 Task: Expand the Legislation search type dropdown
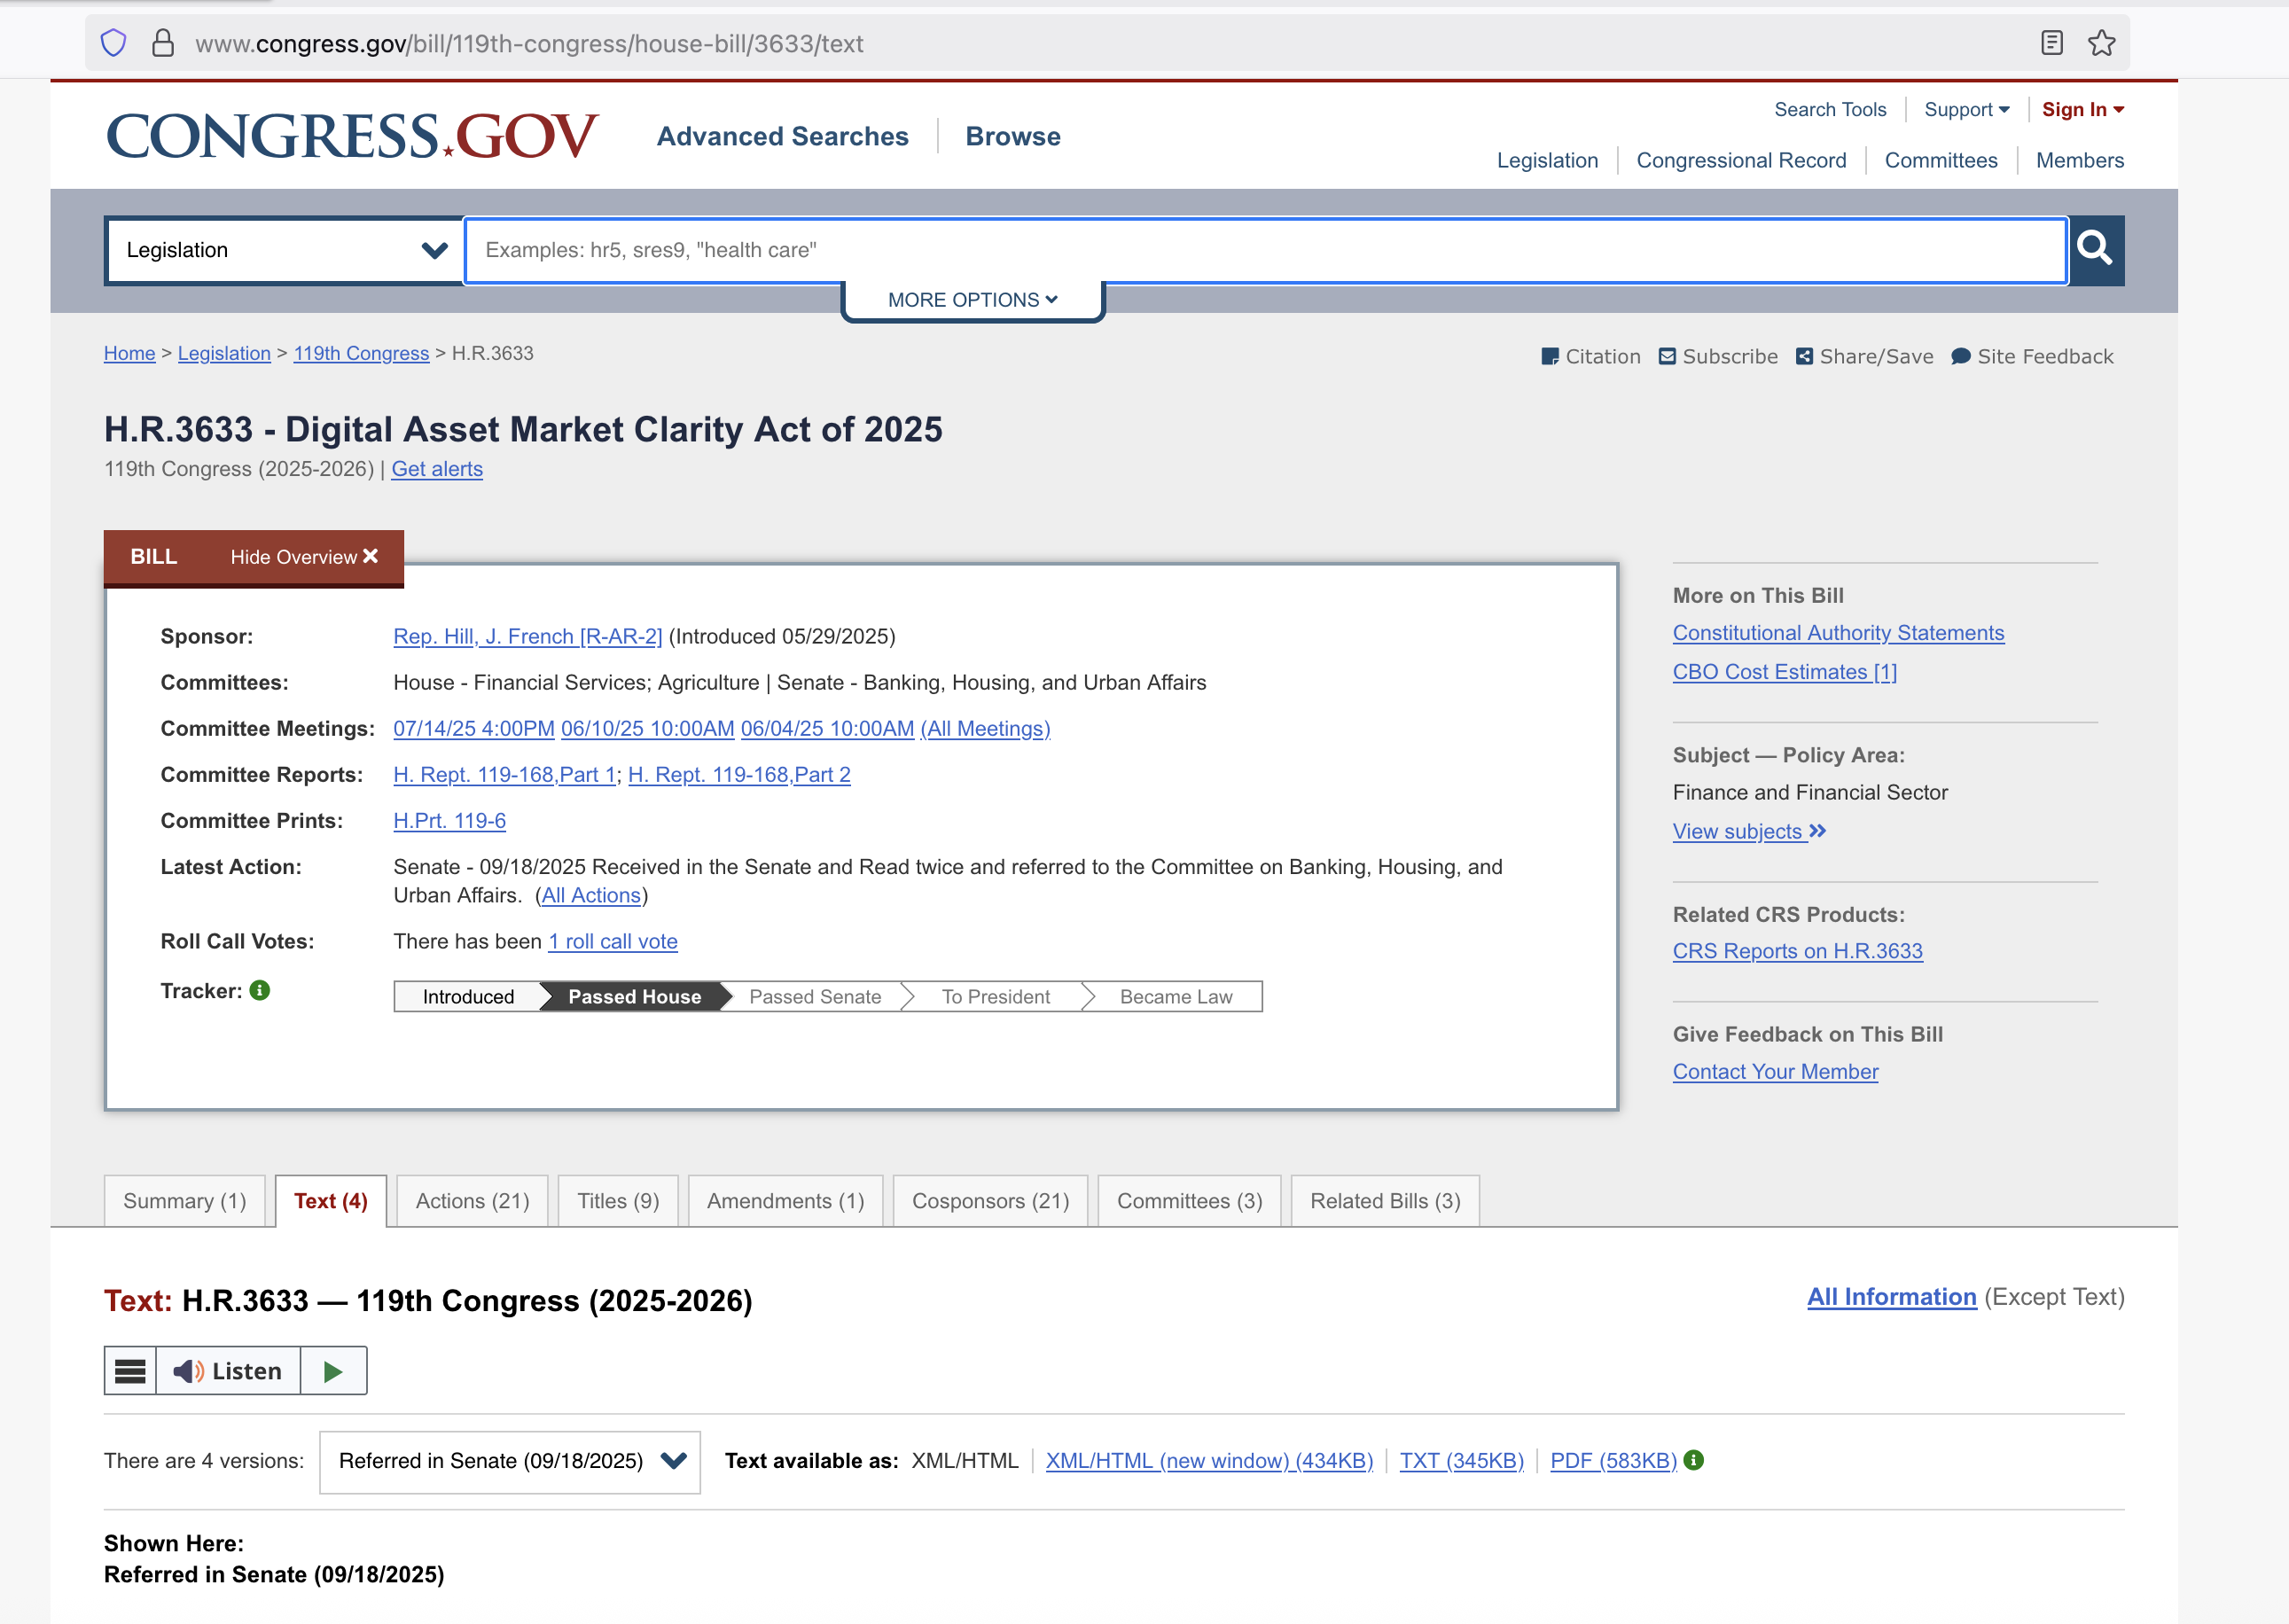pos(284,250)
